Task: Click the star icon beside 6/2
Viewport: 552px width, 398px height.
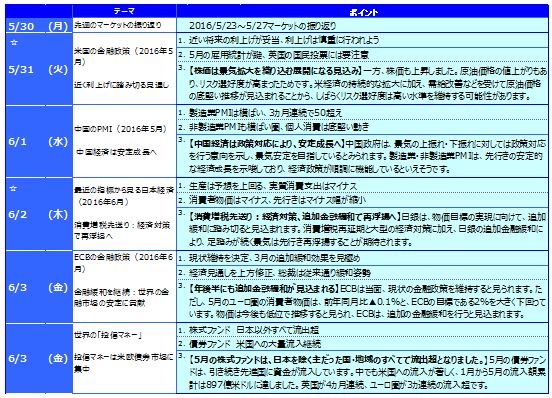Action: tap(13, 189)
